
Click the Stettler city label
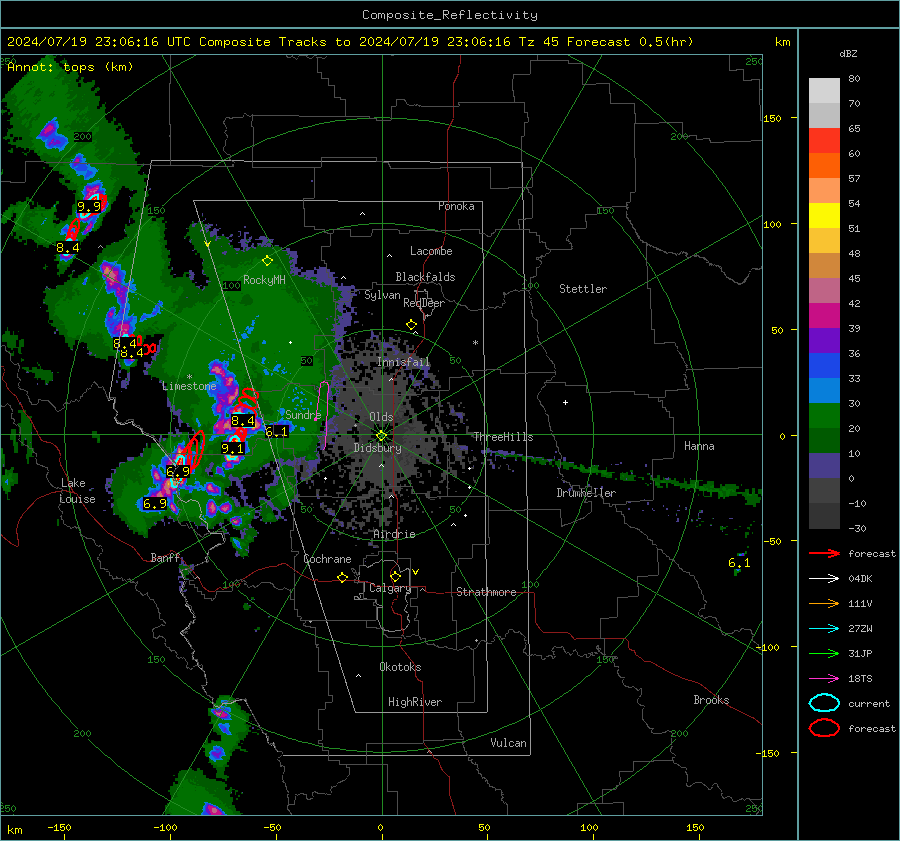pyautogui.click(x=583, y=289)
